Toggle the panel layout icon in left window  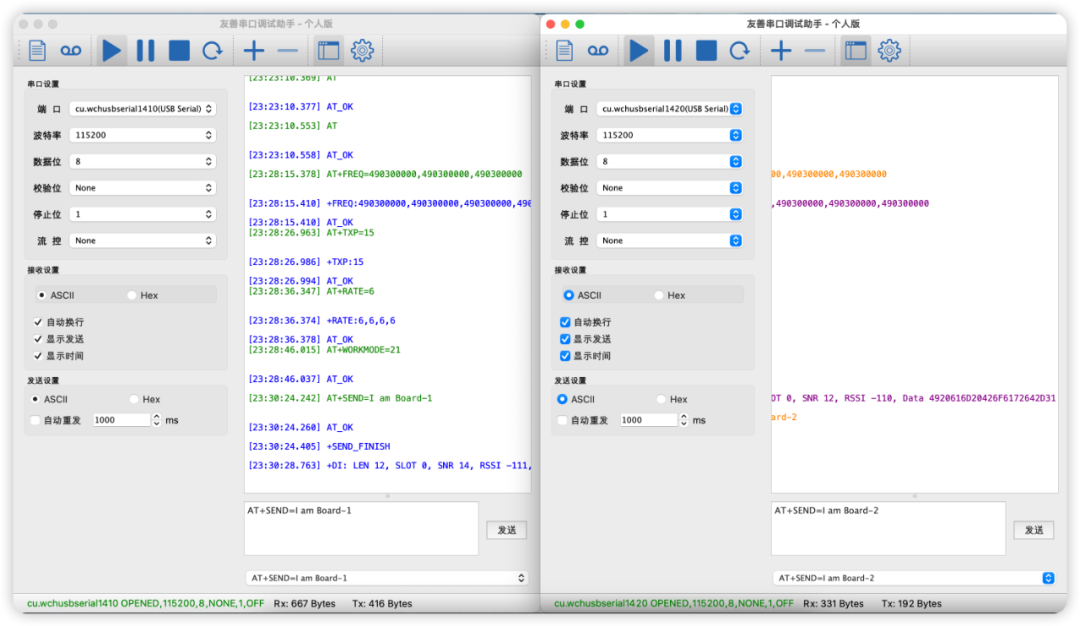[328, 51]
